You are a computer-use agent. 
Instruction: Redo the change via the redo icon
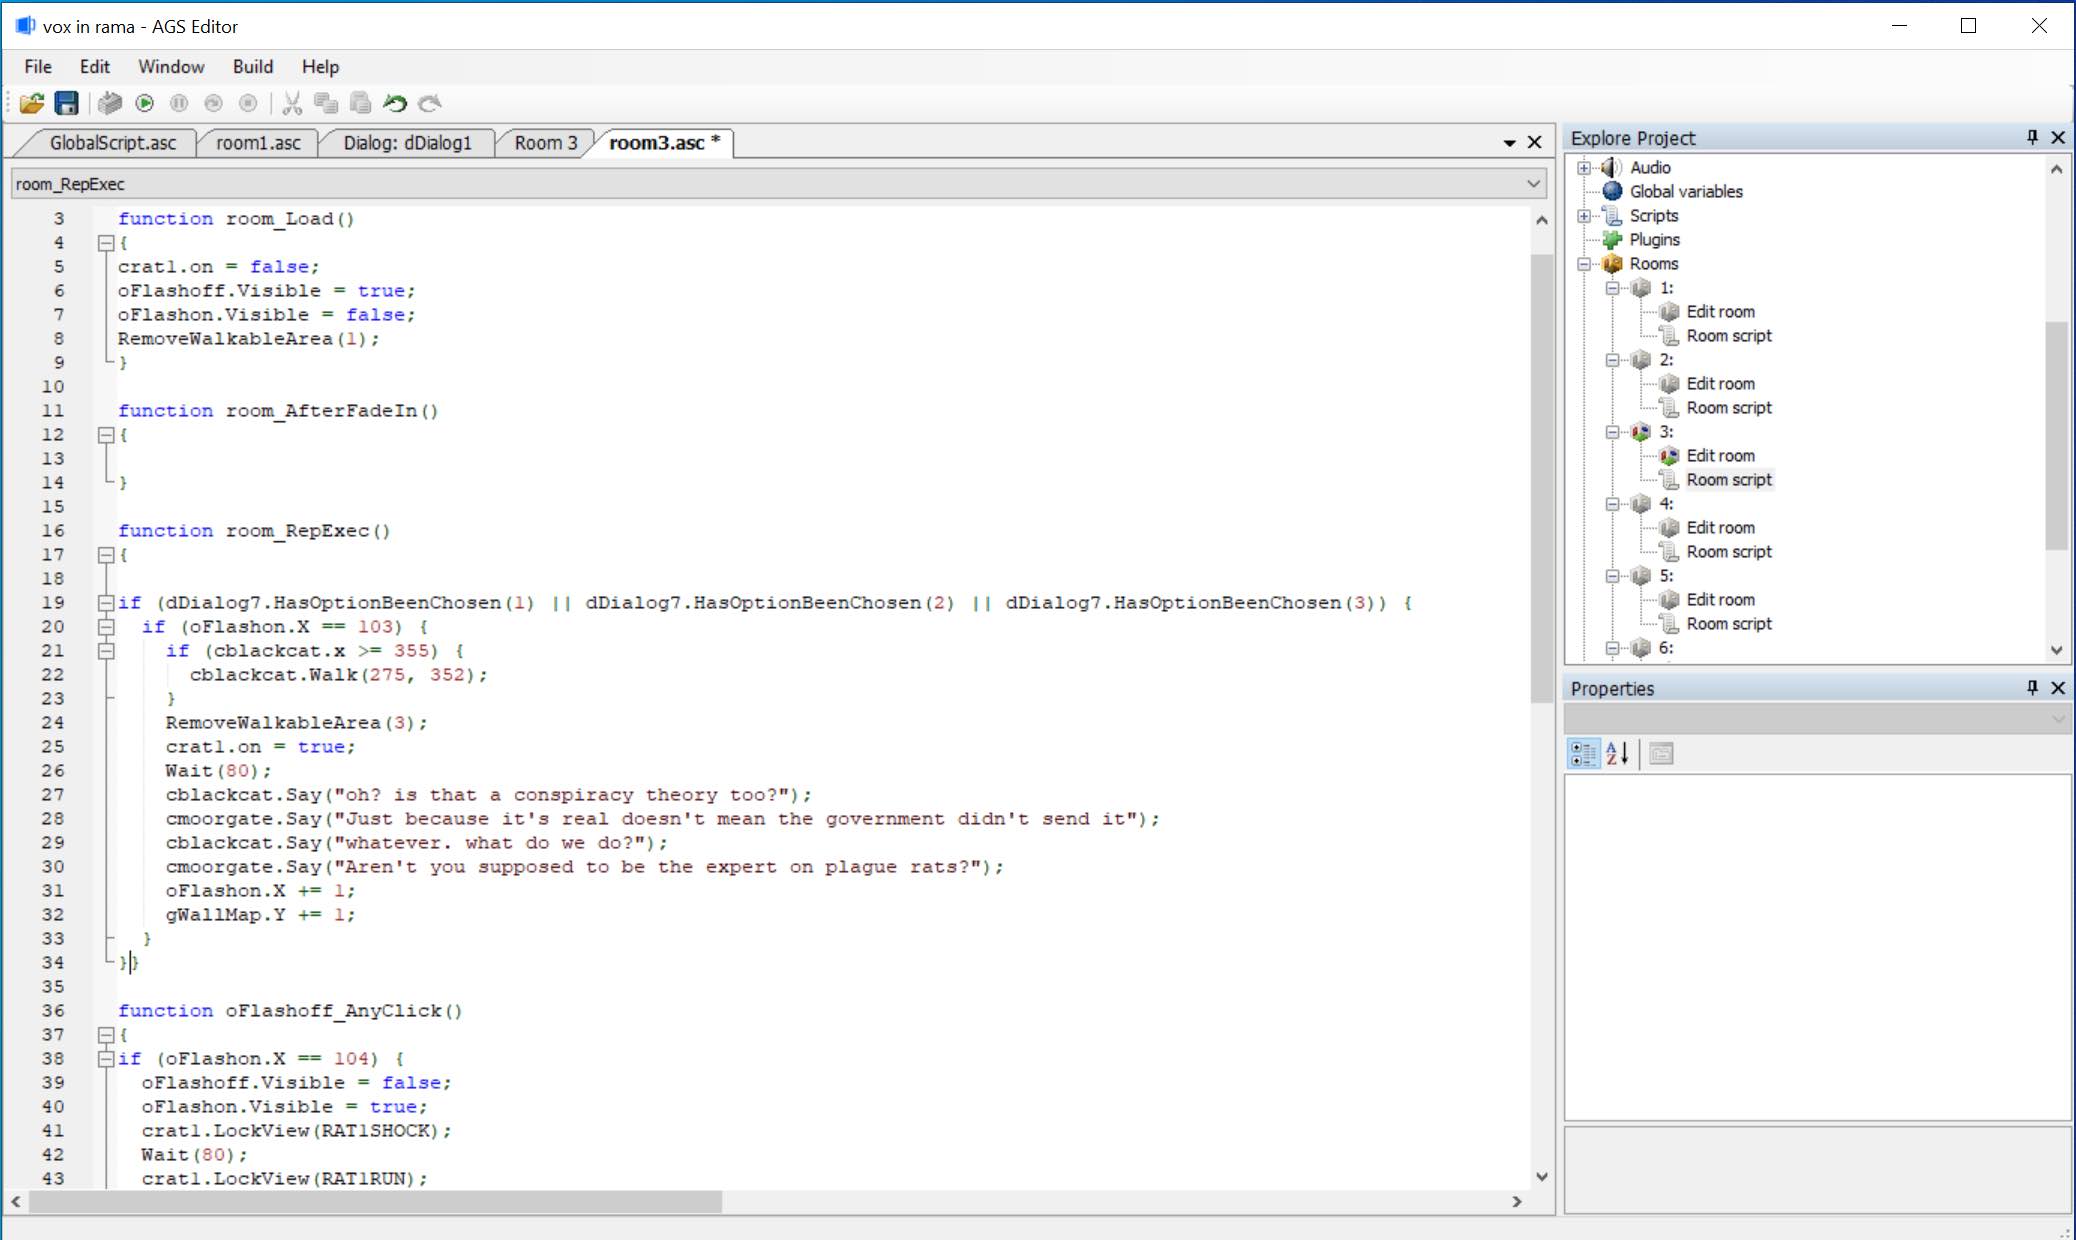point(429,103)
